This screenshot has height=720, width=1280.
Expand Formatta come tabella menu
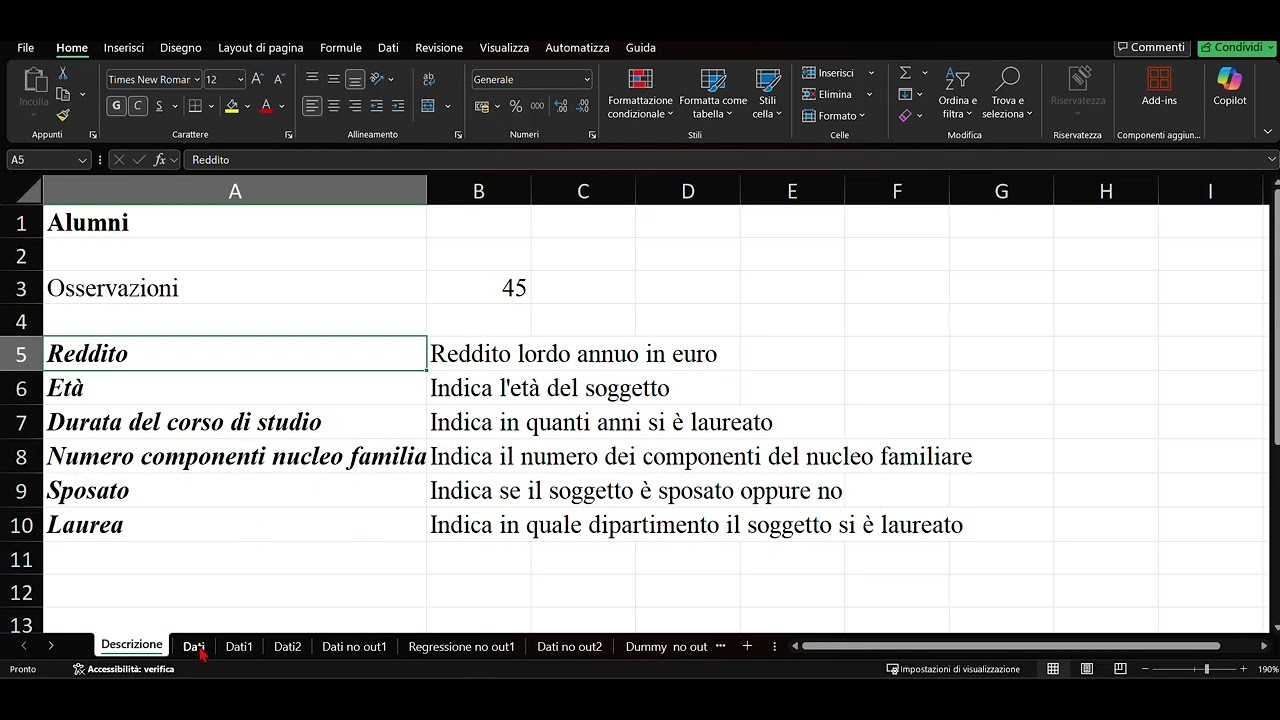713,94
